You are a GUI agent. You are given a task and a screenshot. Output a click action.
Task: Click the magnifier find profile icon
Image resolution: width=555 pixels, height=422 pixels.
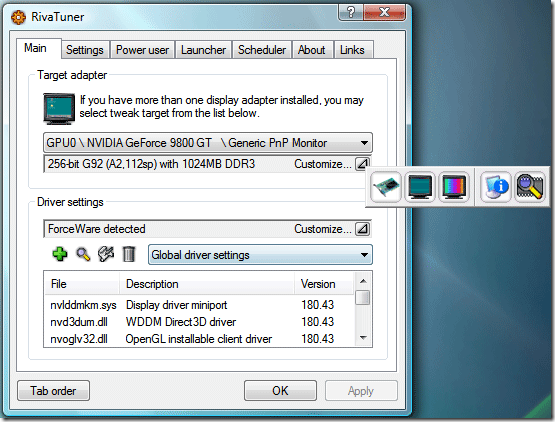point(83,254)
